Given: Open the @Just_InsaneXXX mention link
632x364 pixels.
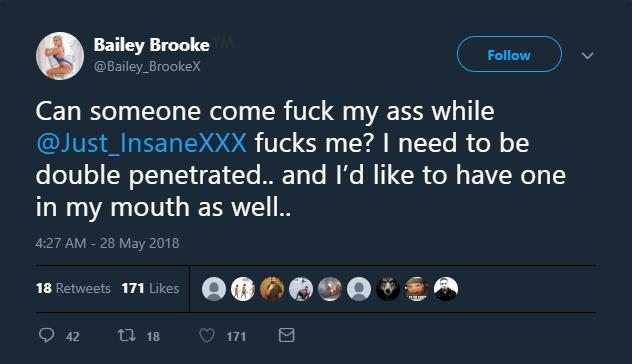Looking at the screenshot, I should [141, 143].
